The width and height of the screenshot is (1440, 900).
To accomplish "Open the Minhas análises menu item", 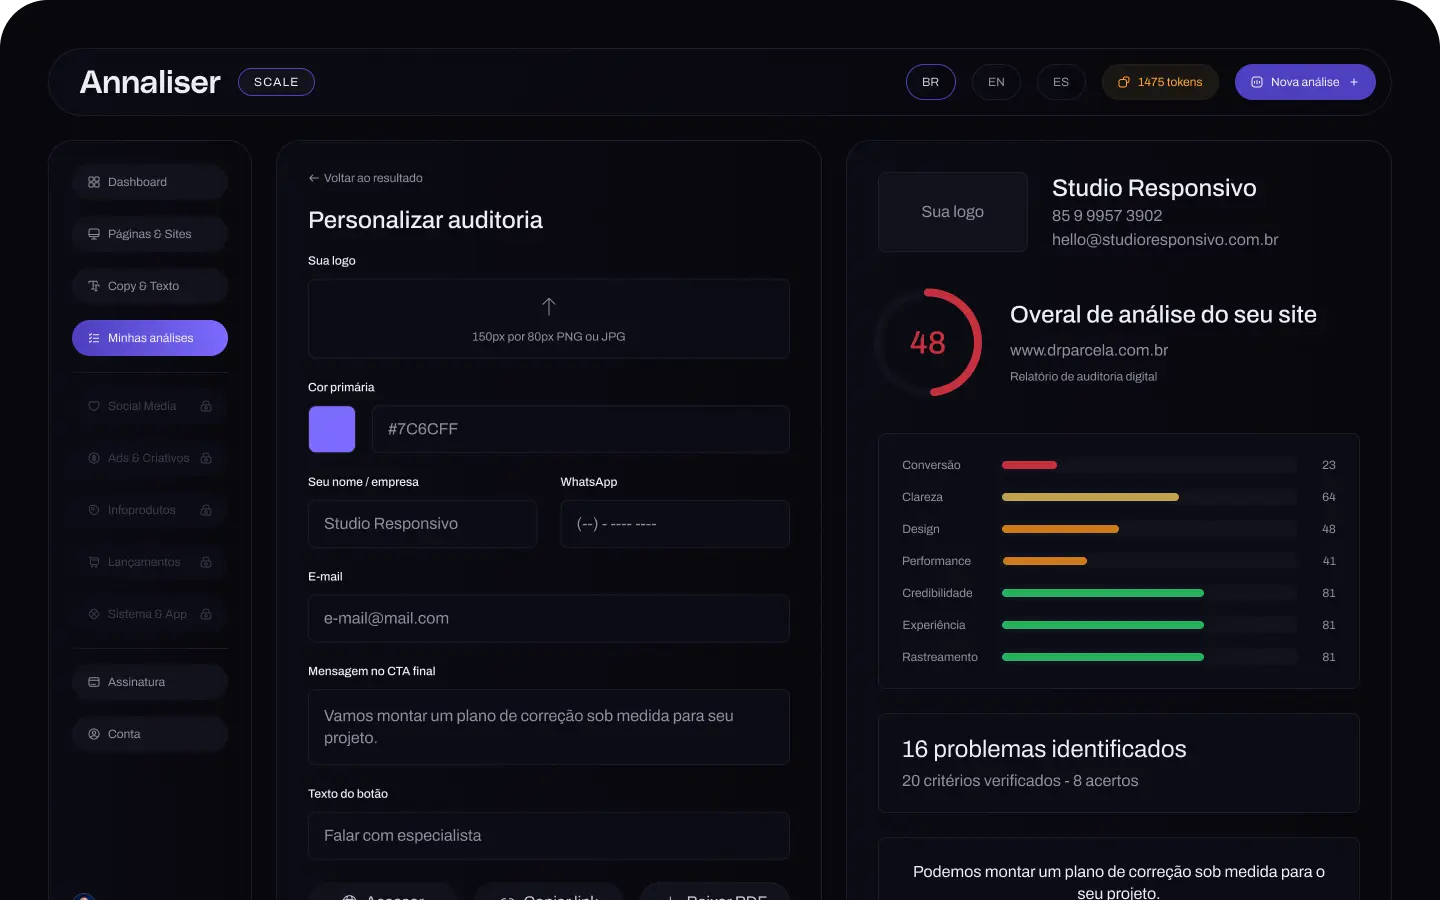I will pyautogui.click(x=150, y=338).
